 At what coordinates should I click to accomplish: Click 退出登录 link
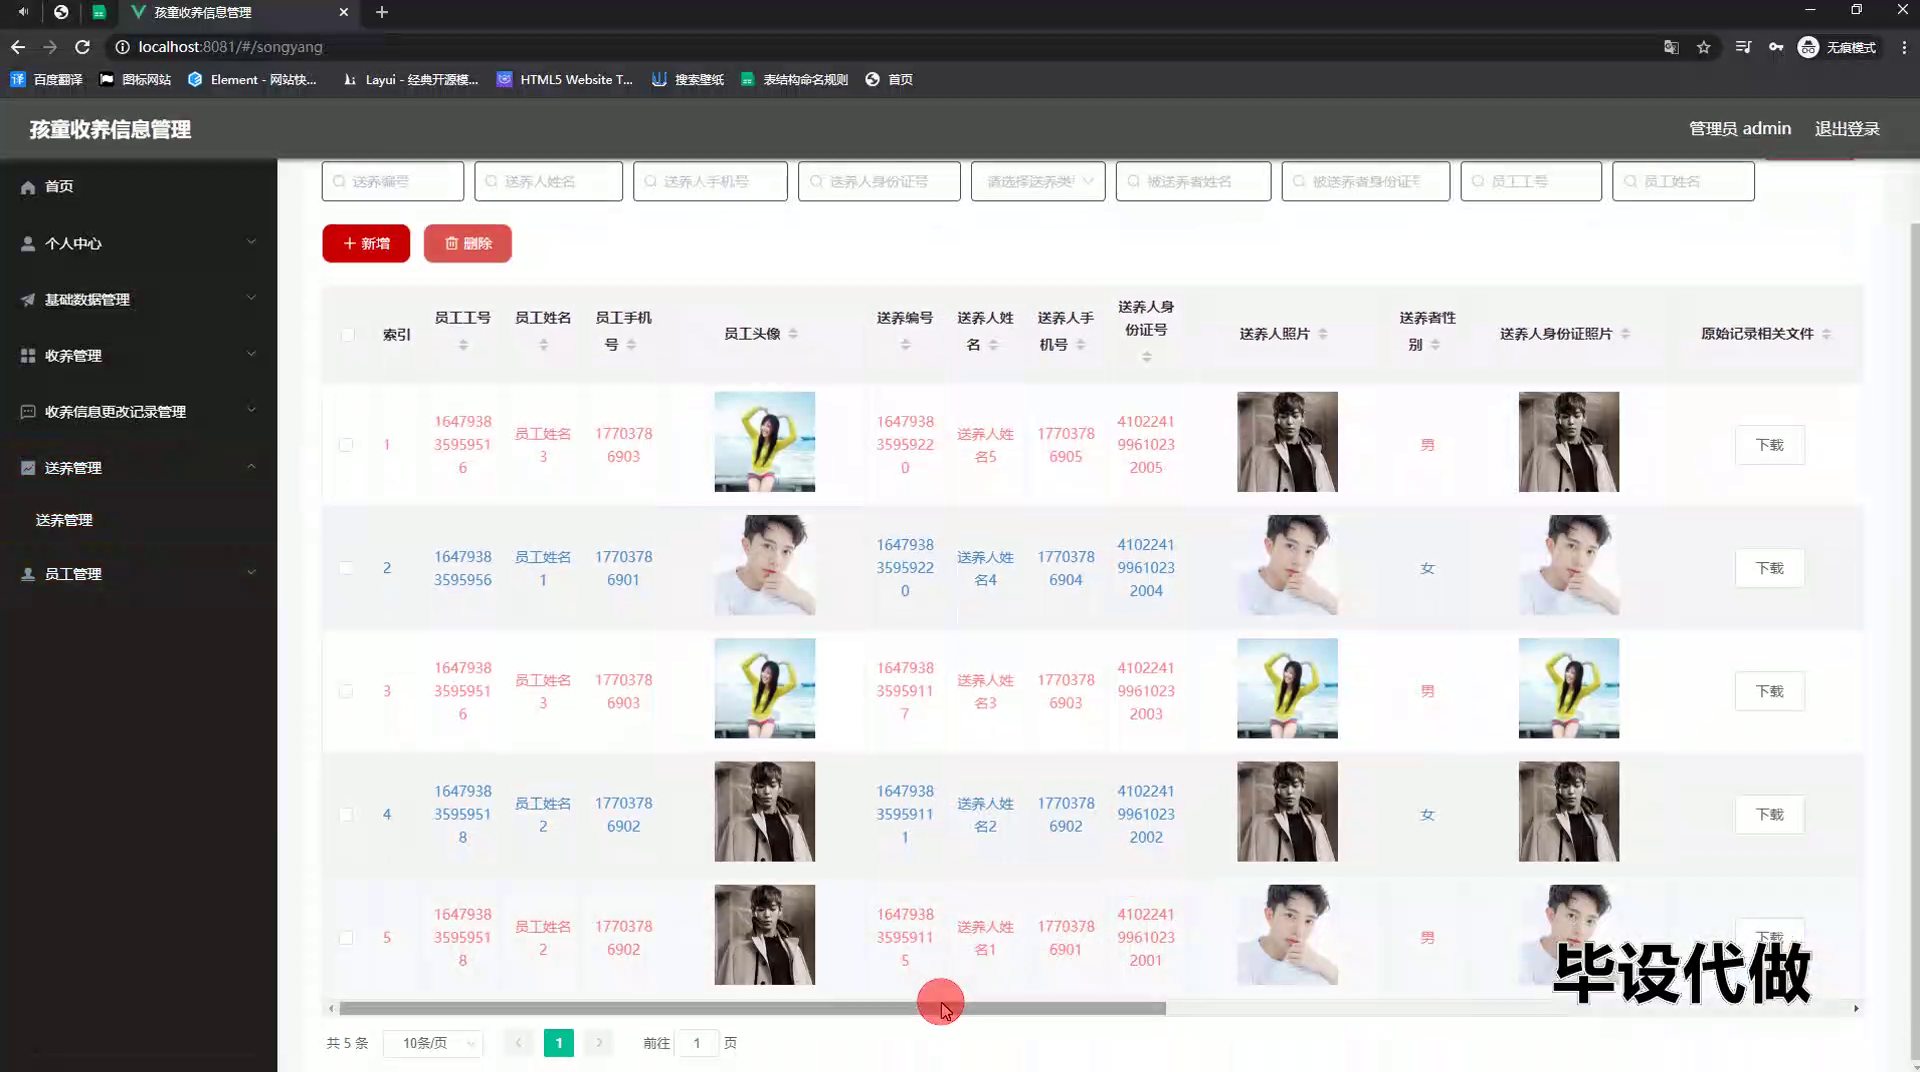tap(1847, 128)
